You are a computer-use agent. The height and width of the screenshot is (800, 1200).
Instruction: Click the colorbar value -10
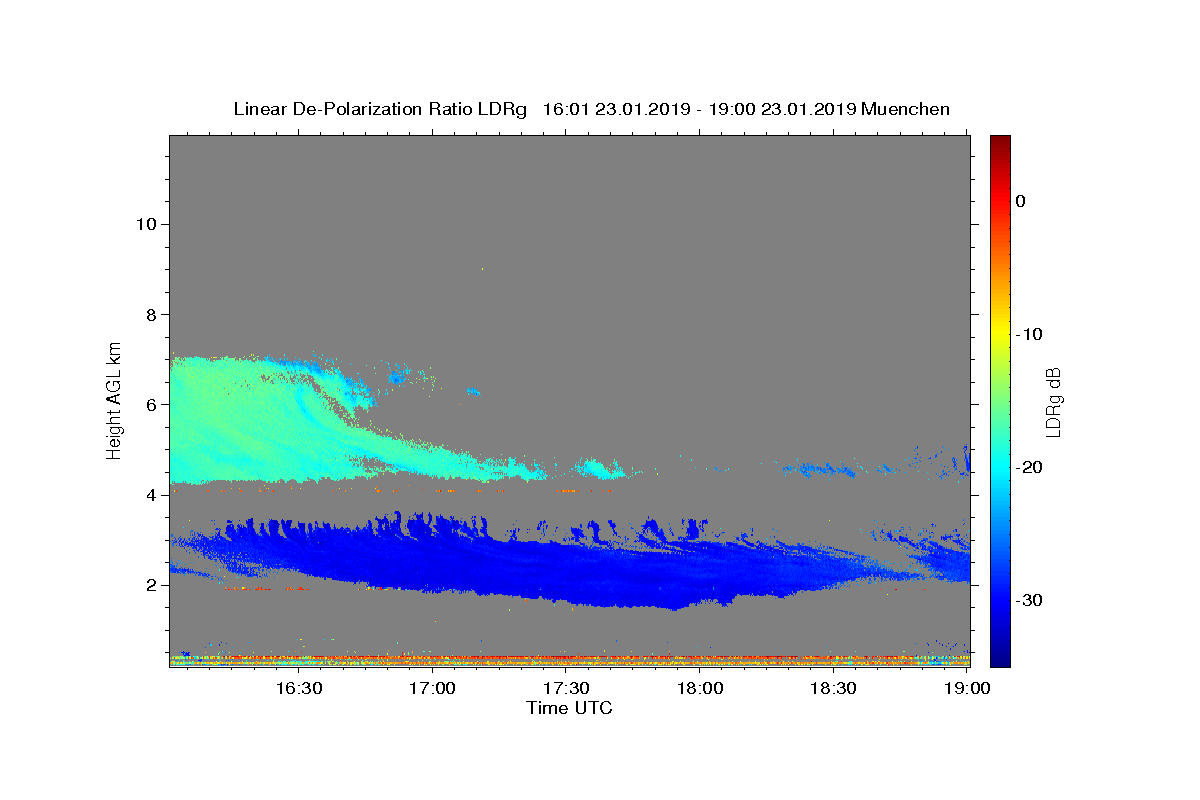[1031, 334]
